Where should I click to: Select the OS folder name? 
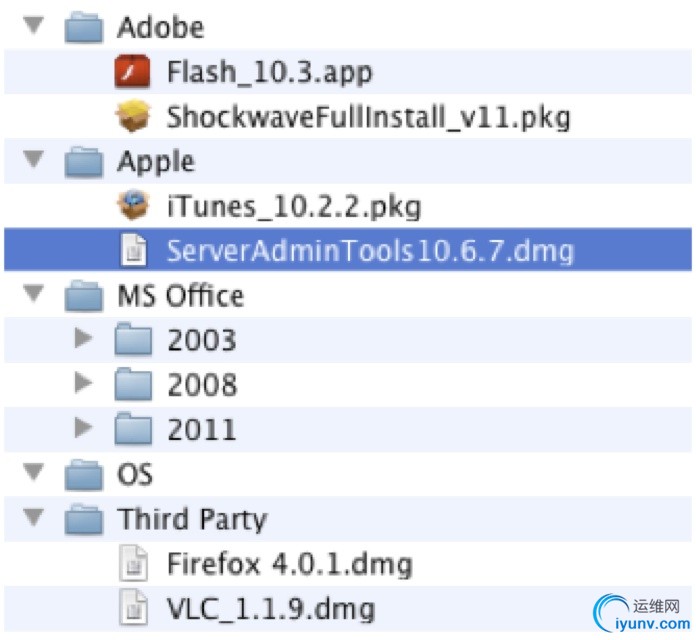(135, 474)
